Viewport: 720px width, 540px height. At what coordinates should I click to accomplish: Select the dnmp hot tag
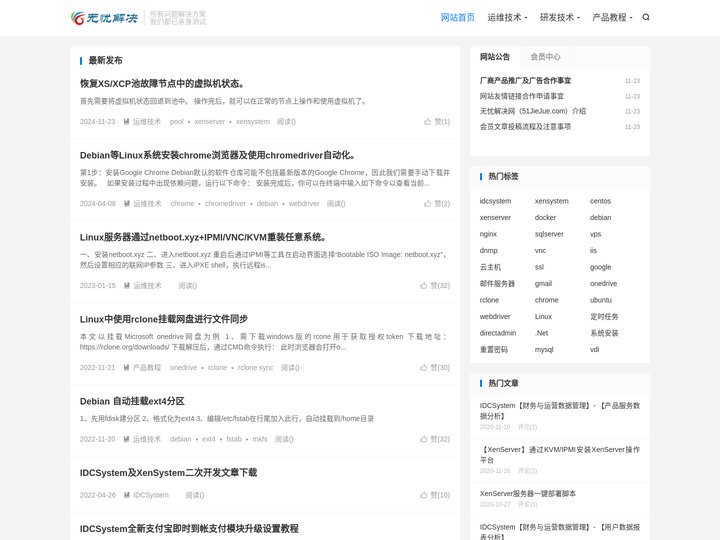[x=489, y=251]
